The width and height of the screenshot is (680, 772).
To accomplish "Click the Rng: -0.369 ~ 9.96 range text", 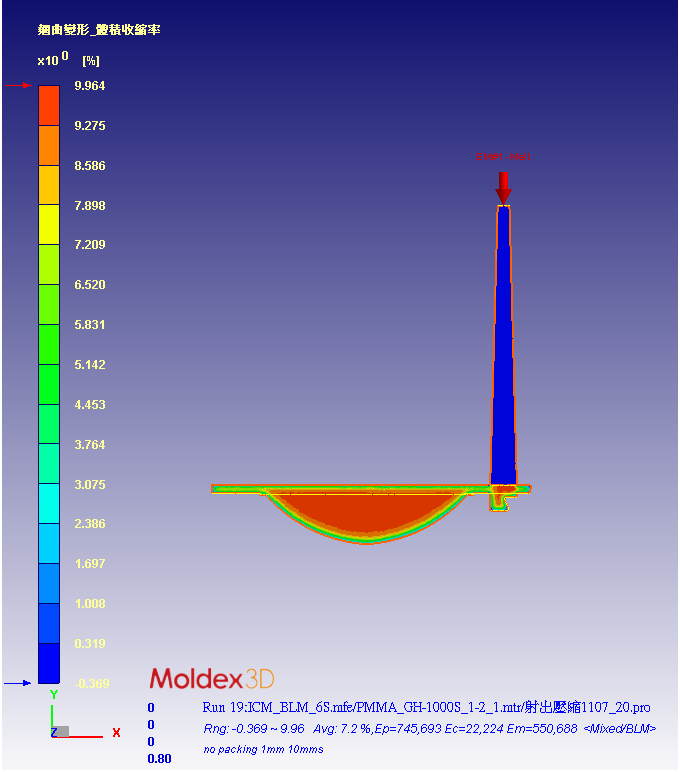I will [254, 729].
